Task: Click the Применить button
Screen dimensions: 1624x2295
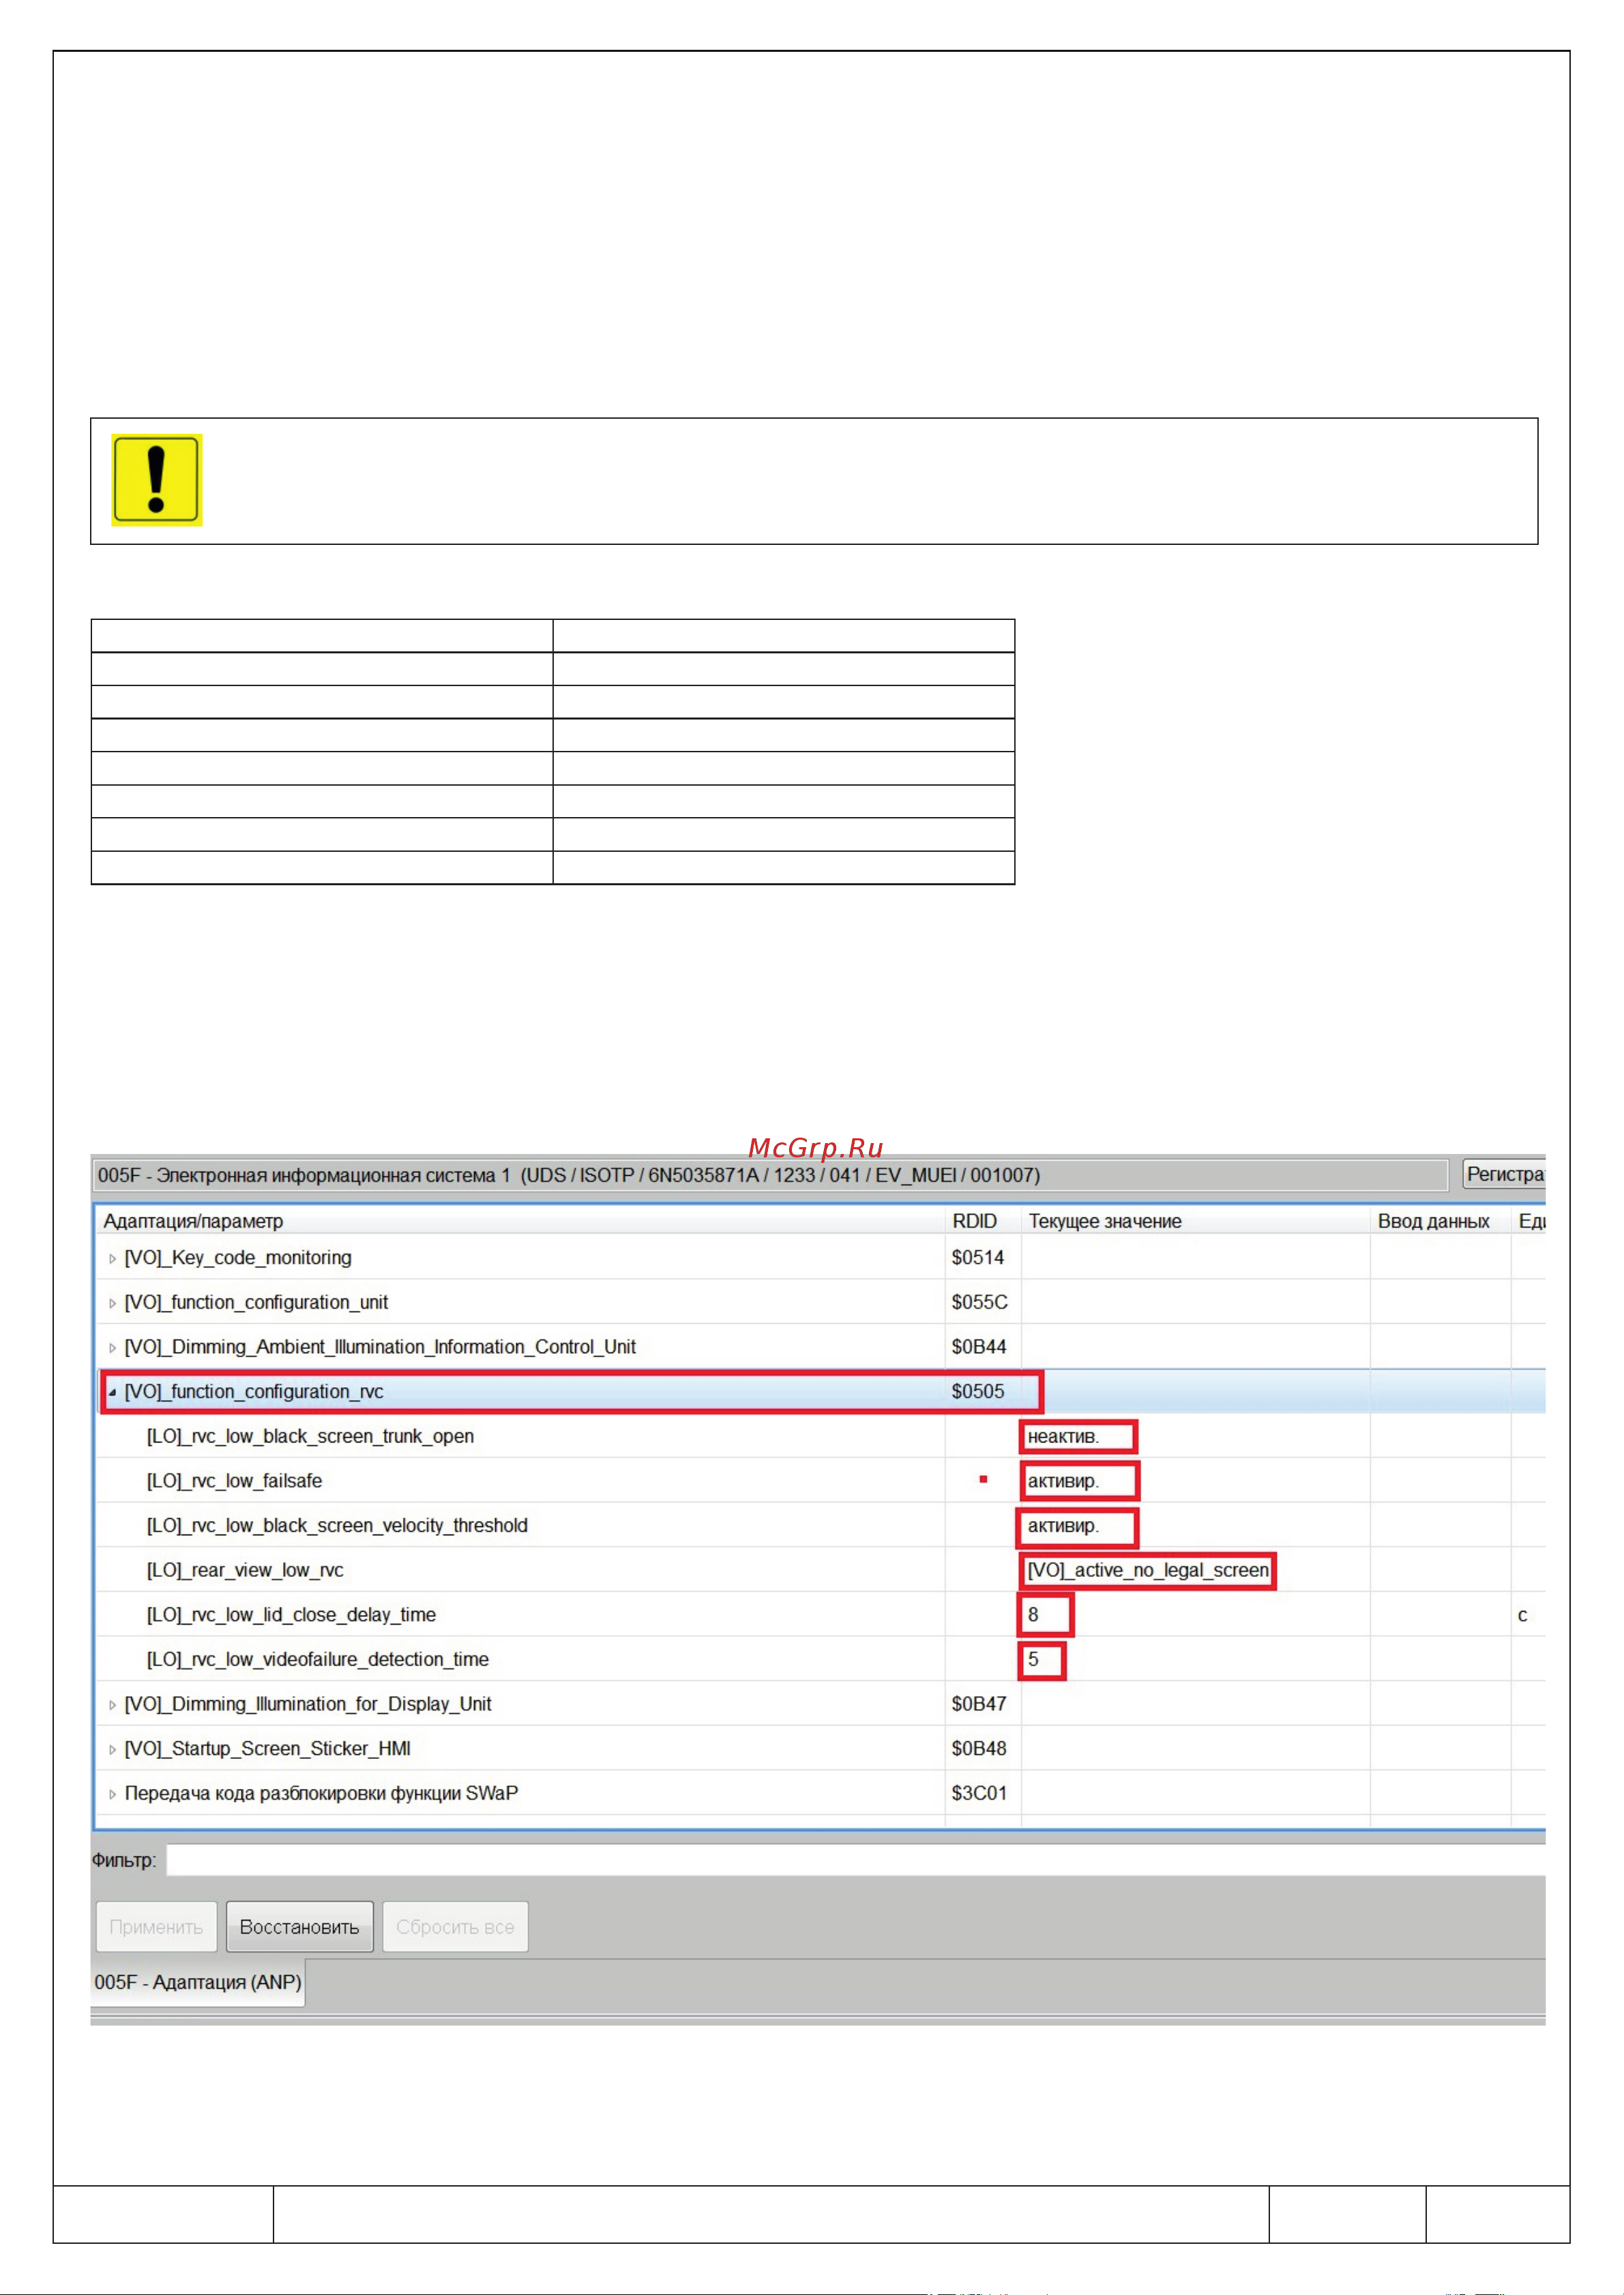Action: click(156, 1926)
